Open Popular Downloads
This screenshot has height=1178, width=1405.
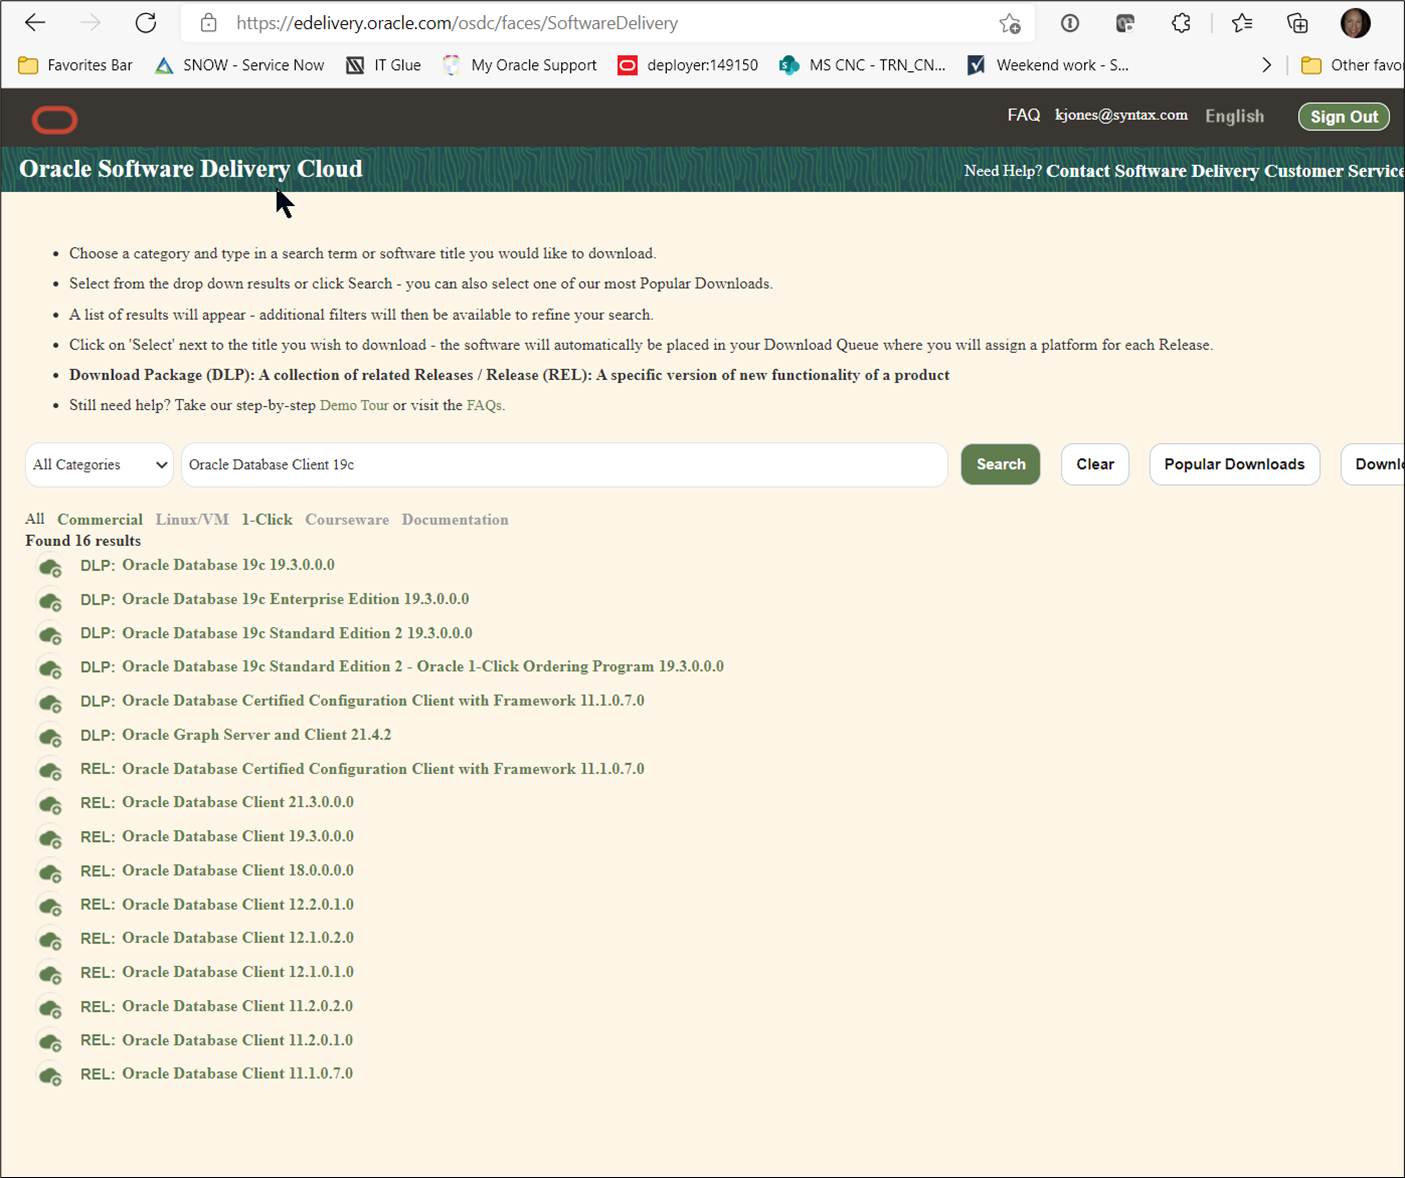click(1234, 464)
